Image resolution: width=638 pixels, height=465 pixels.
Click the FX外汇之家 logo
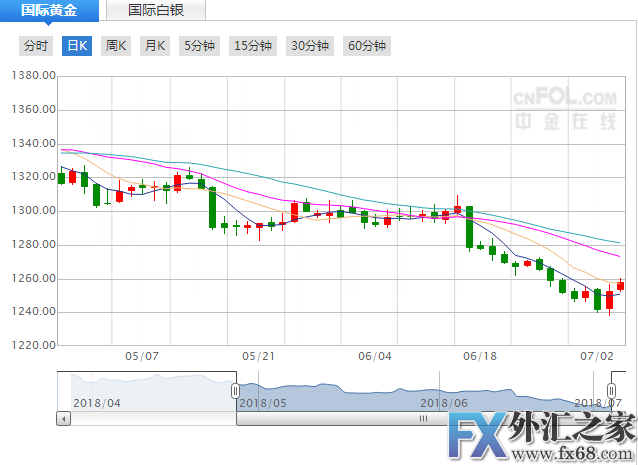click(540, 438)
